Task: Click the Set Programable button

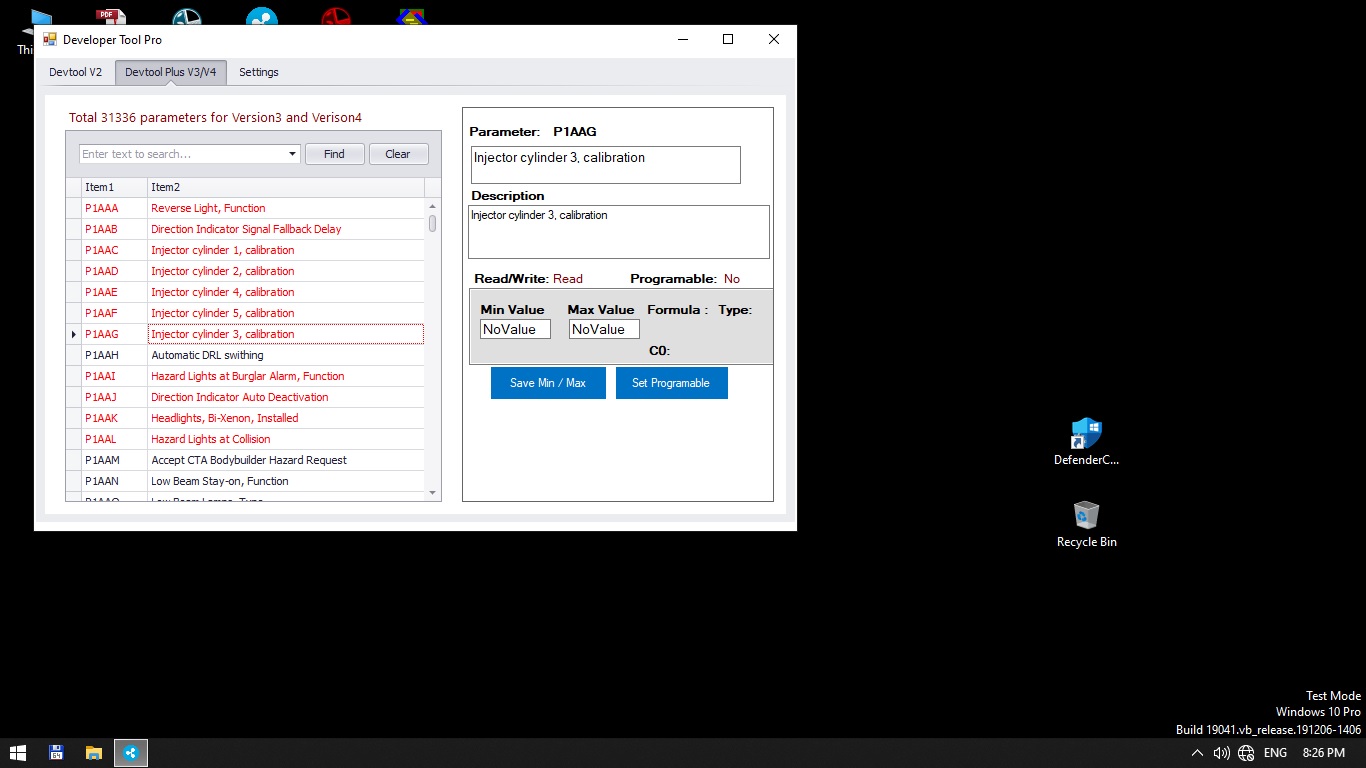Action: tap(671, 383)
